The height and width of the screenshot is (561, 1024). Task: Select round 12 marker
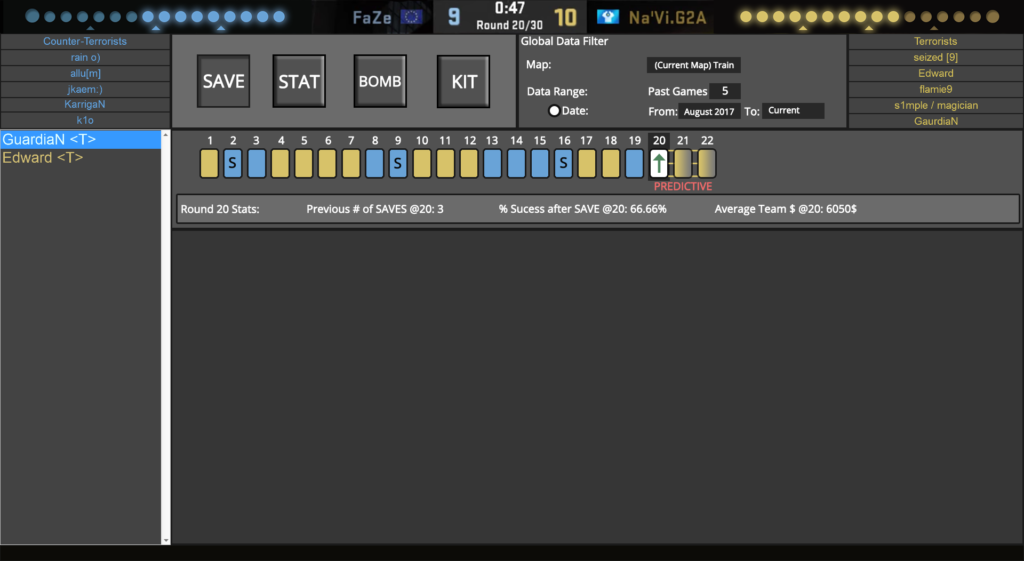pos(469,163)
